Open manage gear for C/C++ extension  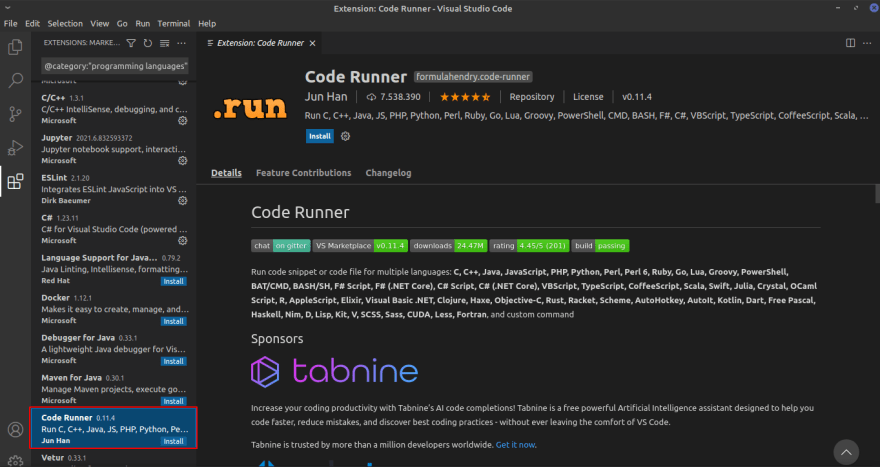point(182,121)
